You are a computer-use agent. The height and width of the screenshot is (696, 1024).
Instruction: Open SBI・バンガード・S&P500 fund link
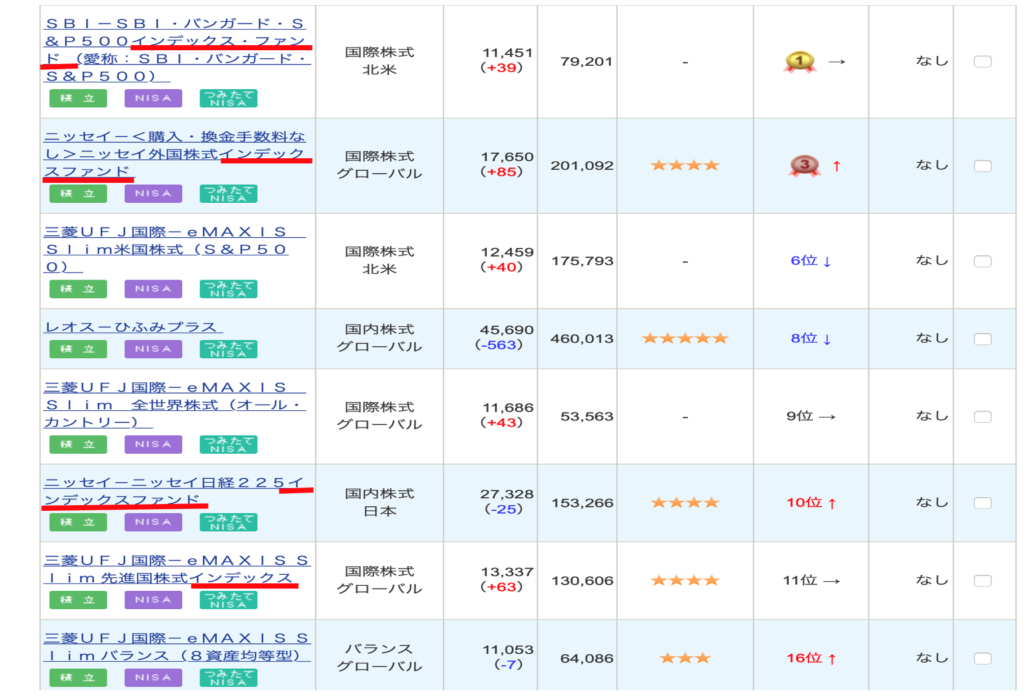[x=176, y=50]
